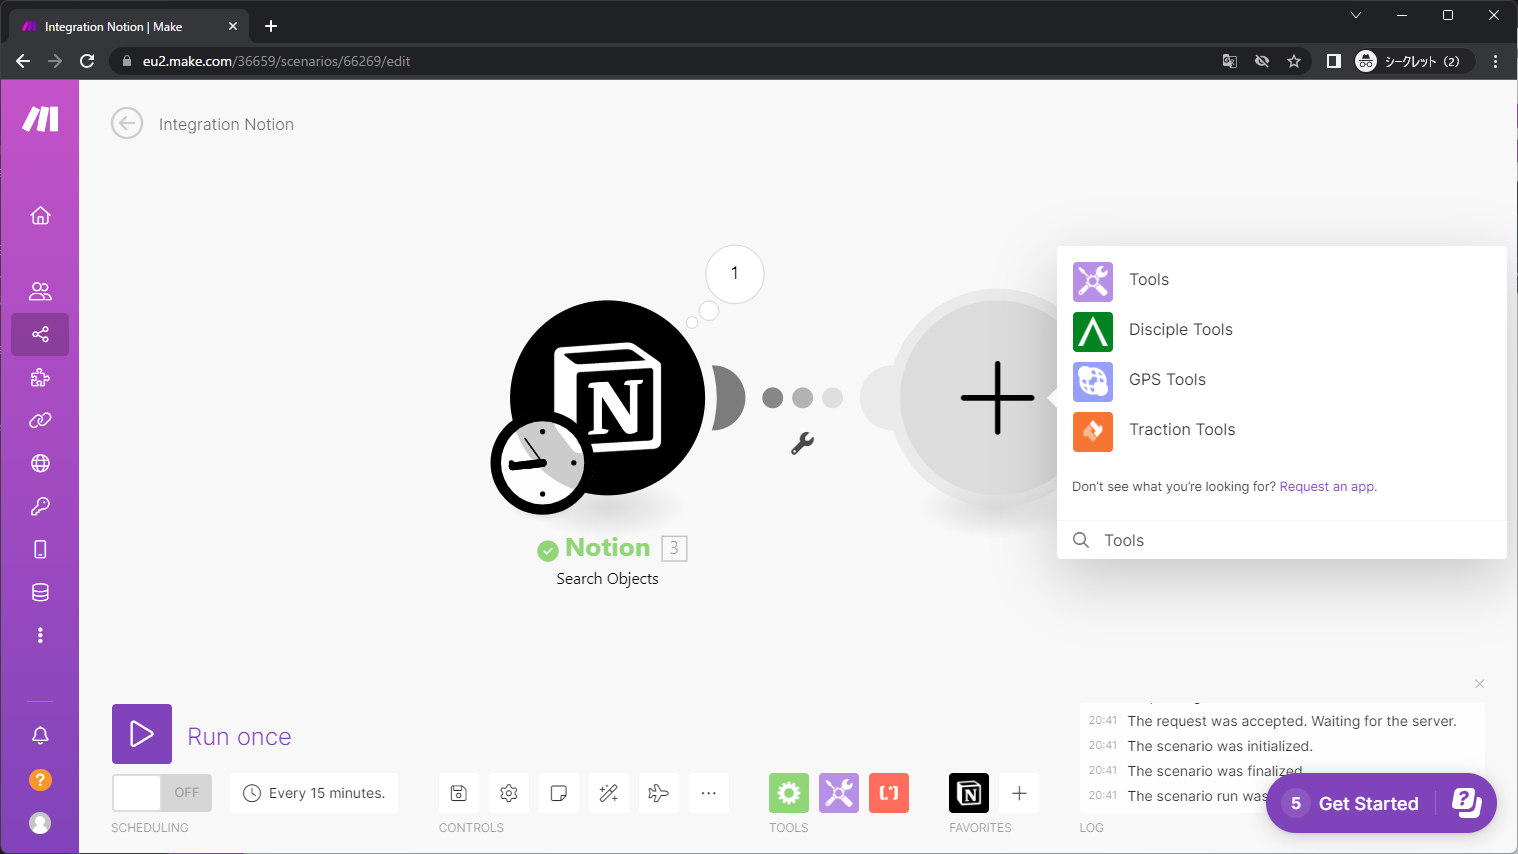The image size is (1518, 854).
Task: Select Traction Tools from app list
Action: tap(1282, 430)
